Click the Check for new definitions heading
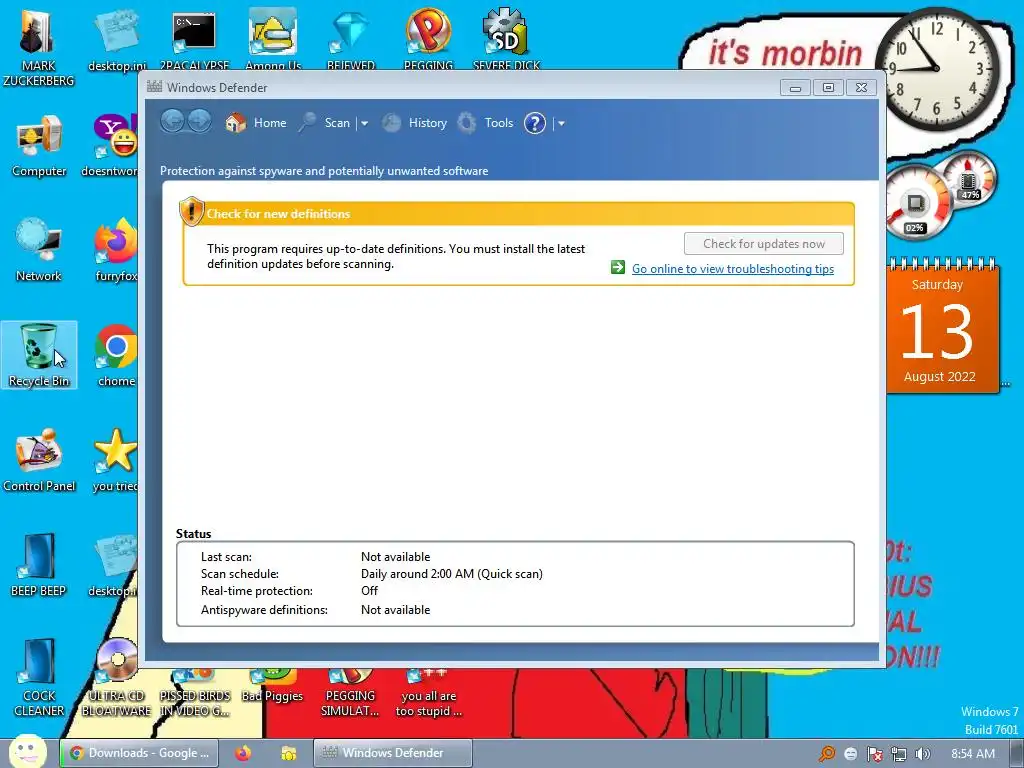This screenshot has width=1024, height=768. (x=278, y=214)
